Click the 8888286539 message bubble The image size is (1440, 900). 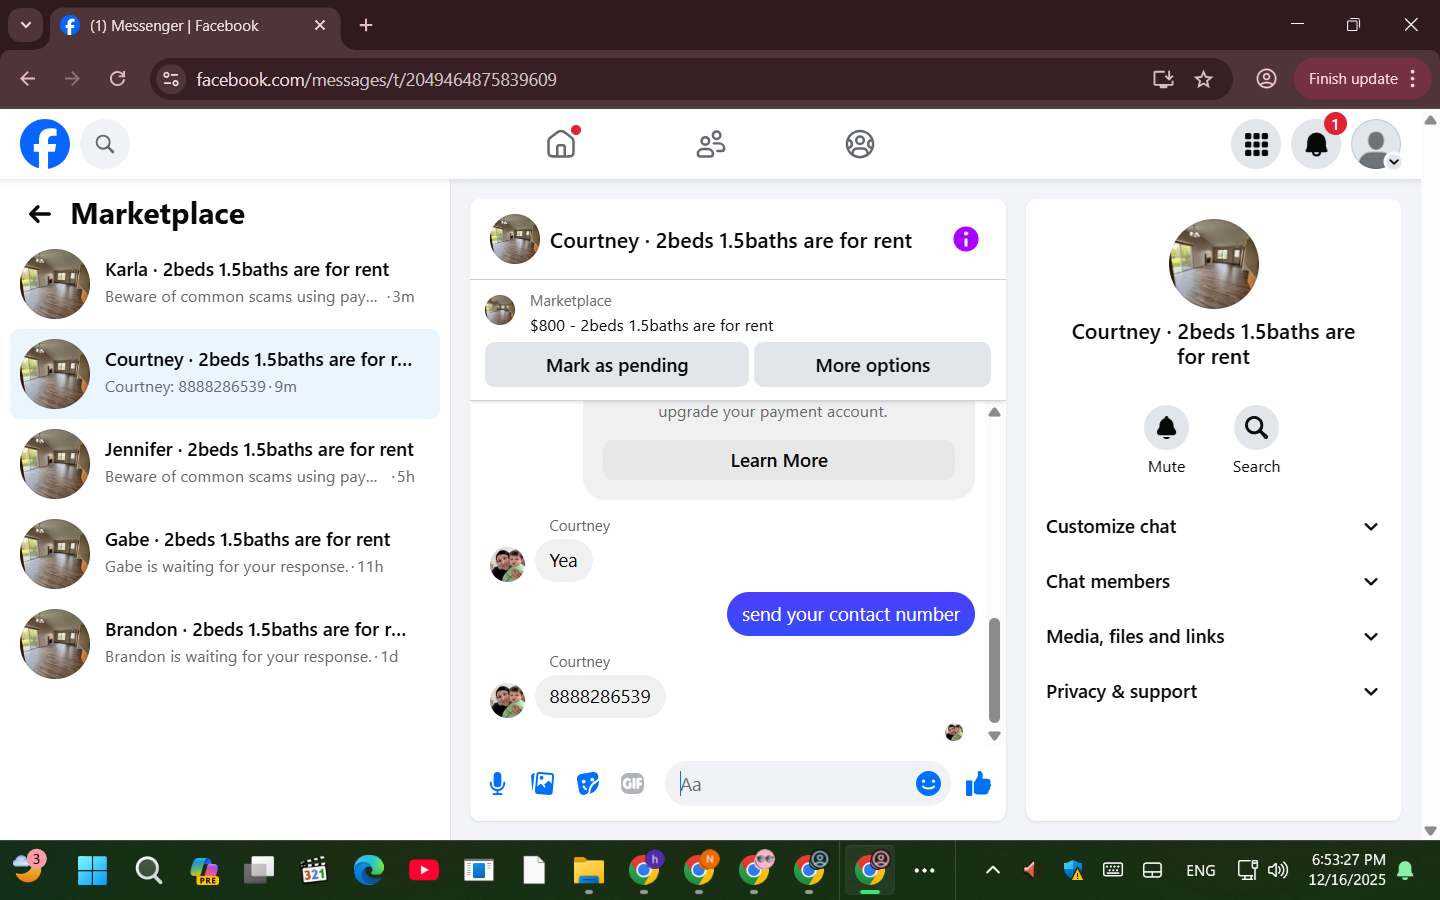click(600, 697)
